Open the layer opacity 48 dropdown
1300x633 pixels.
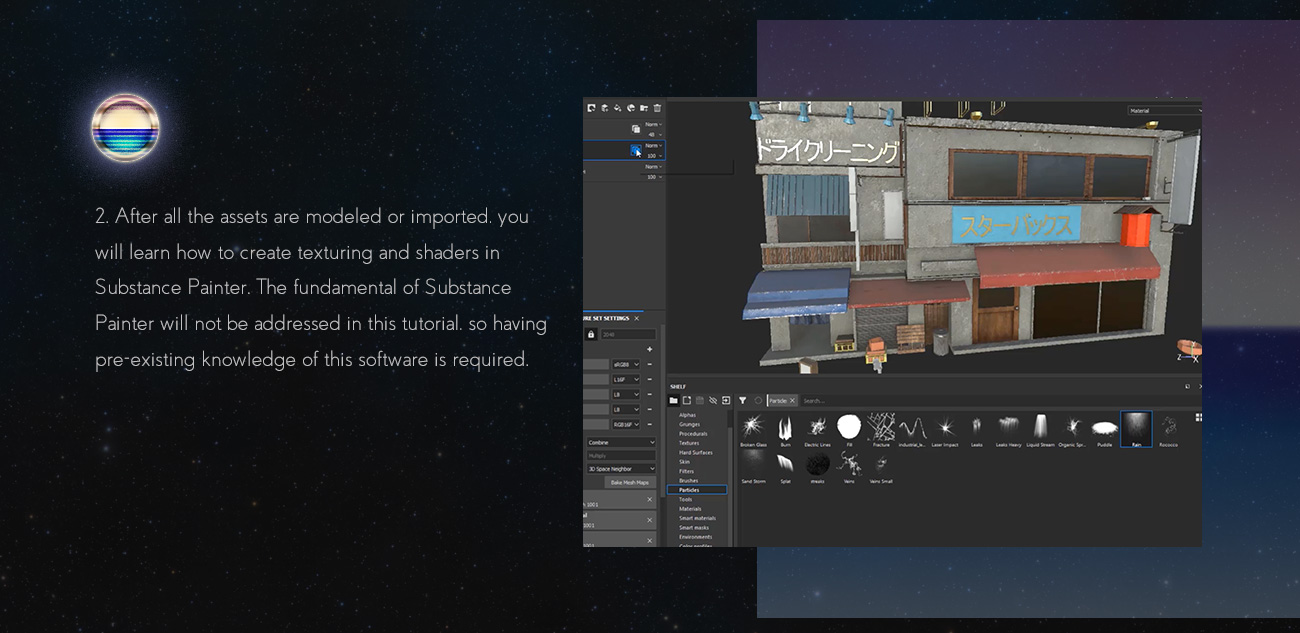tap(655, 135)
